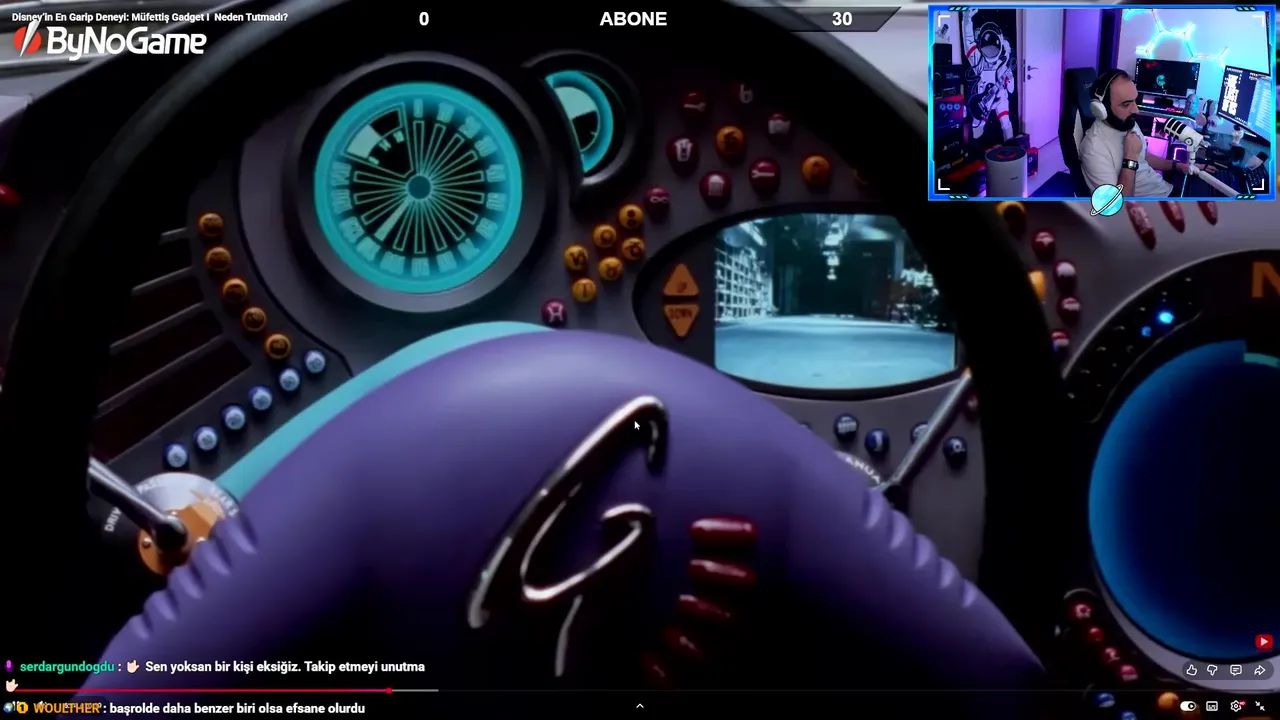Like the video with the thumbs-up icon
This screenshot has width=1280, height=720.
click(x=1191, y=670)
